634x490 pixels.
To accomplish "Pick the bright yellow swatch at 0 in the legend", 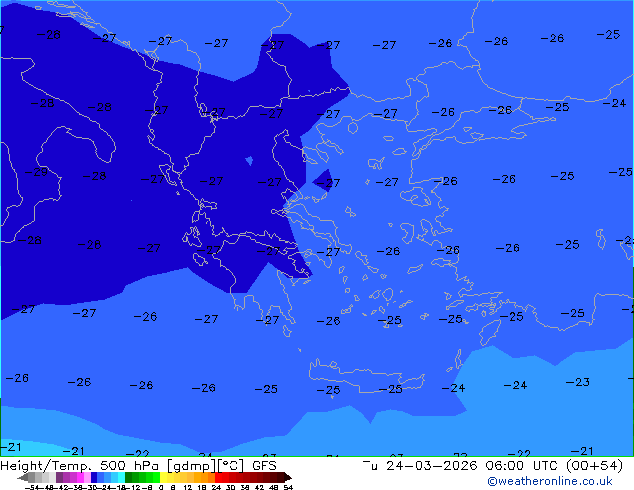I will tap(163, 477).
